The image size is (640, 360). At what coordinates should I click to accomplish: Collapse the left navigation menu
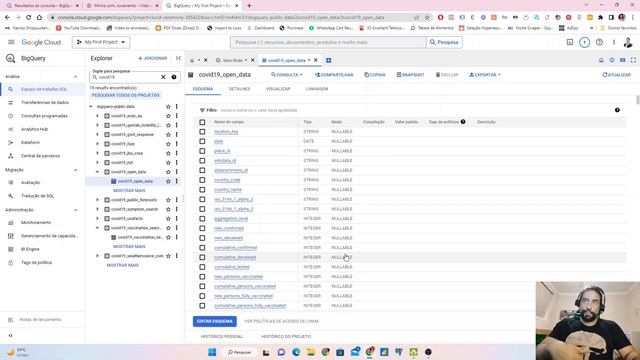11,336
